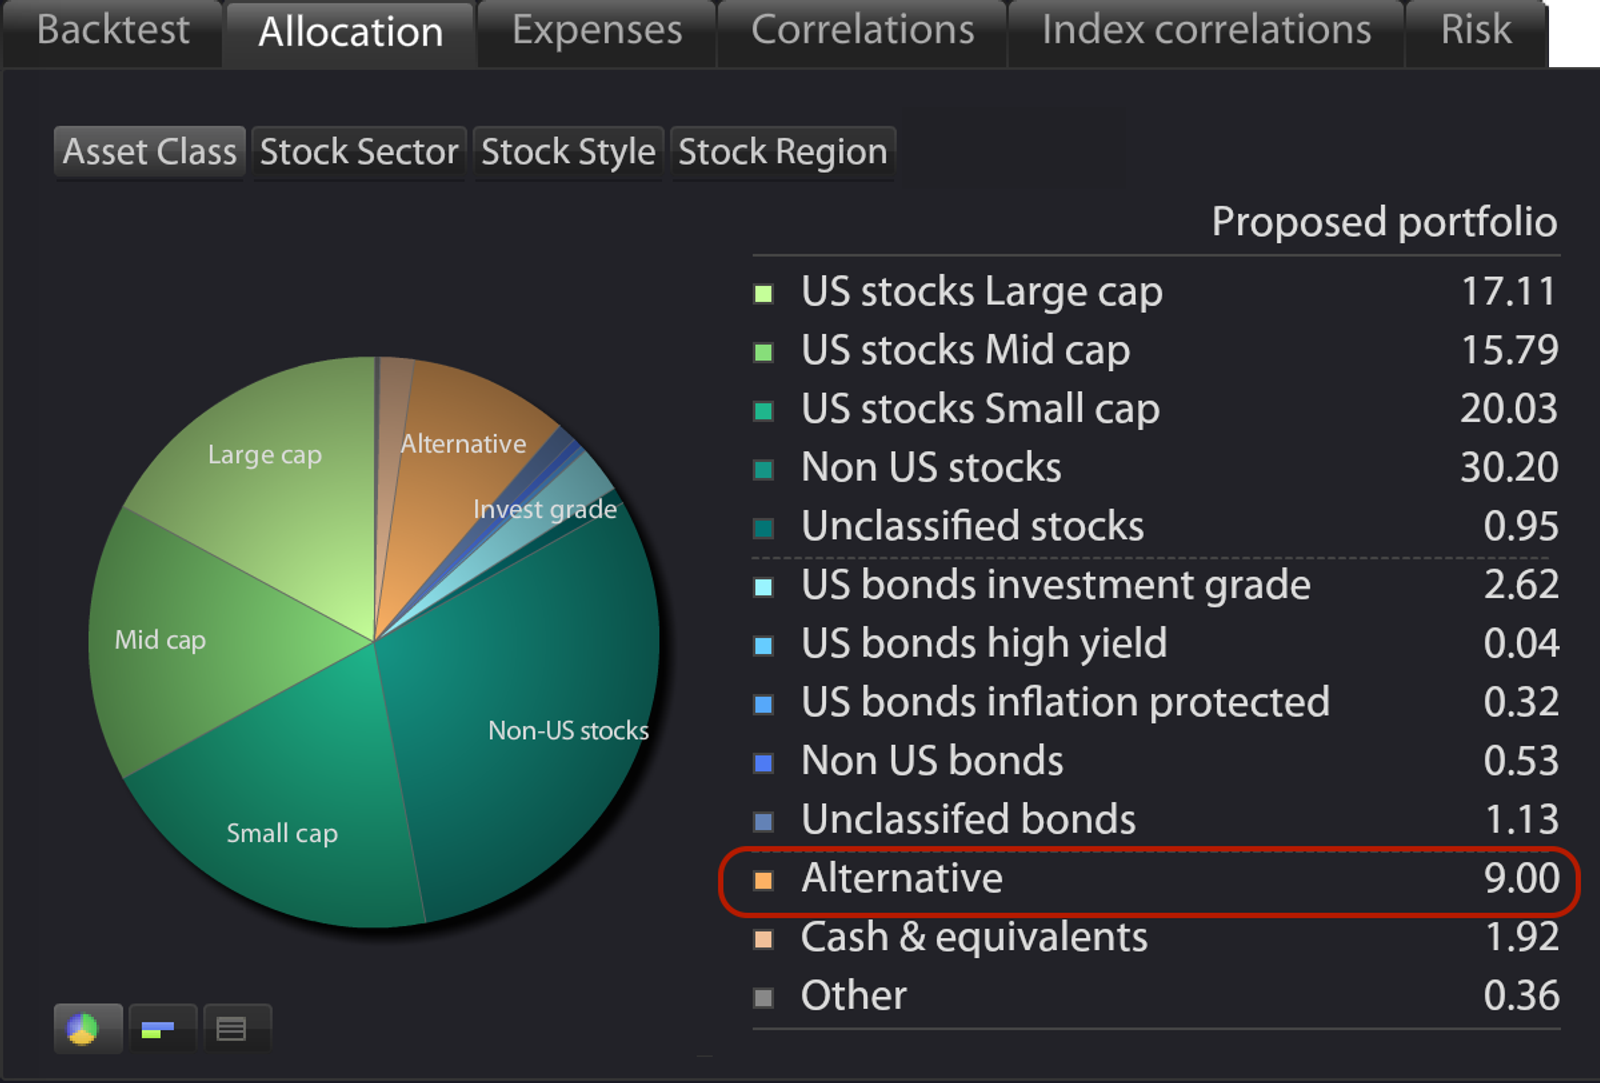Click US bonds high yield swatch

coord(763,646)
